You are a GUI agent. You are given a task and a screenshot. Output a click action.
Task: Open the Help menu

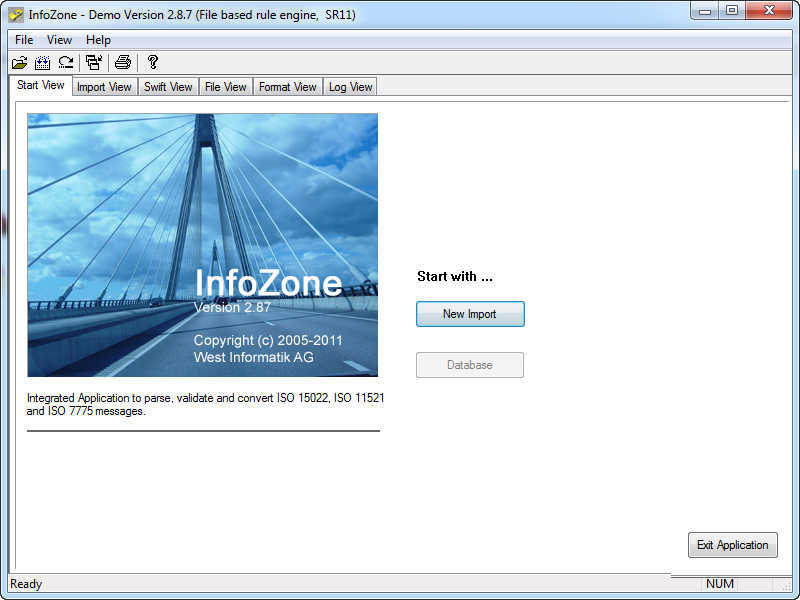98,40
